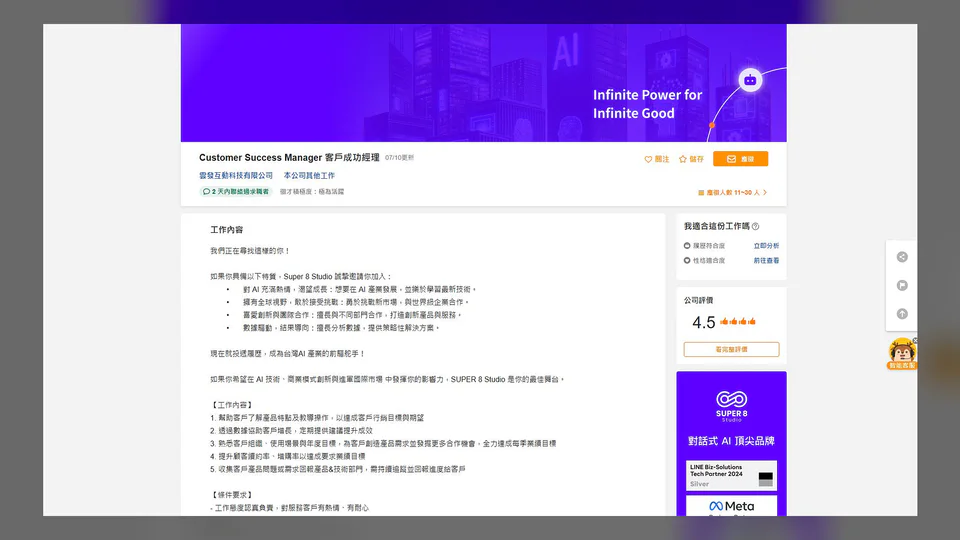Click the resume match 履歷符合度 circle icon

(687, 246)
